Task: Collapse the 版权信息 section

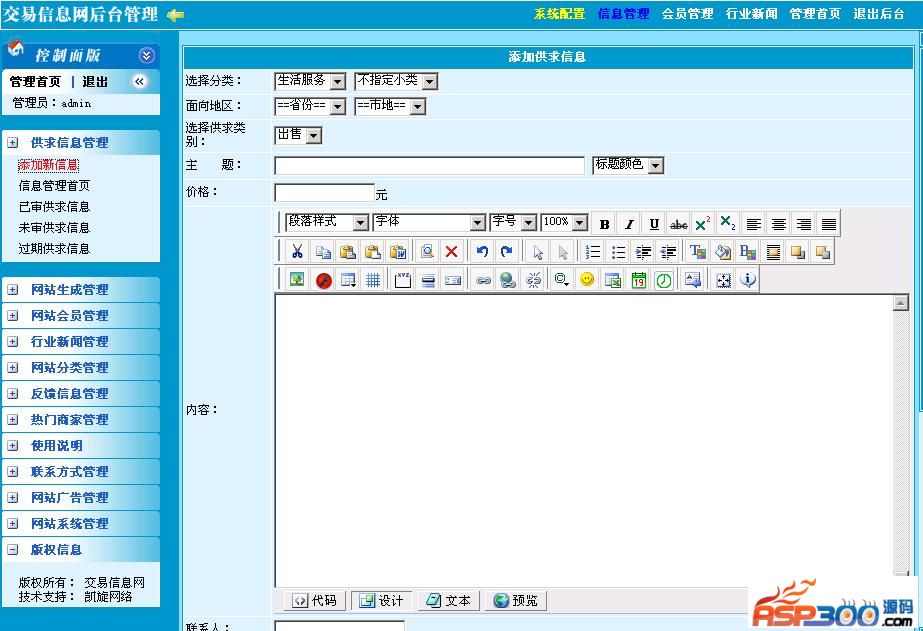Action: 12,550
